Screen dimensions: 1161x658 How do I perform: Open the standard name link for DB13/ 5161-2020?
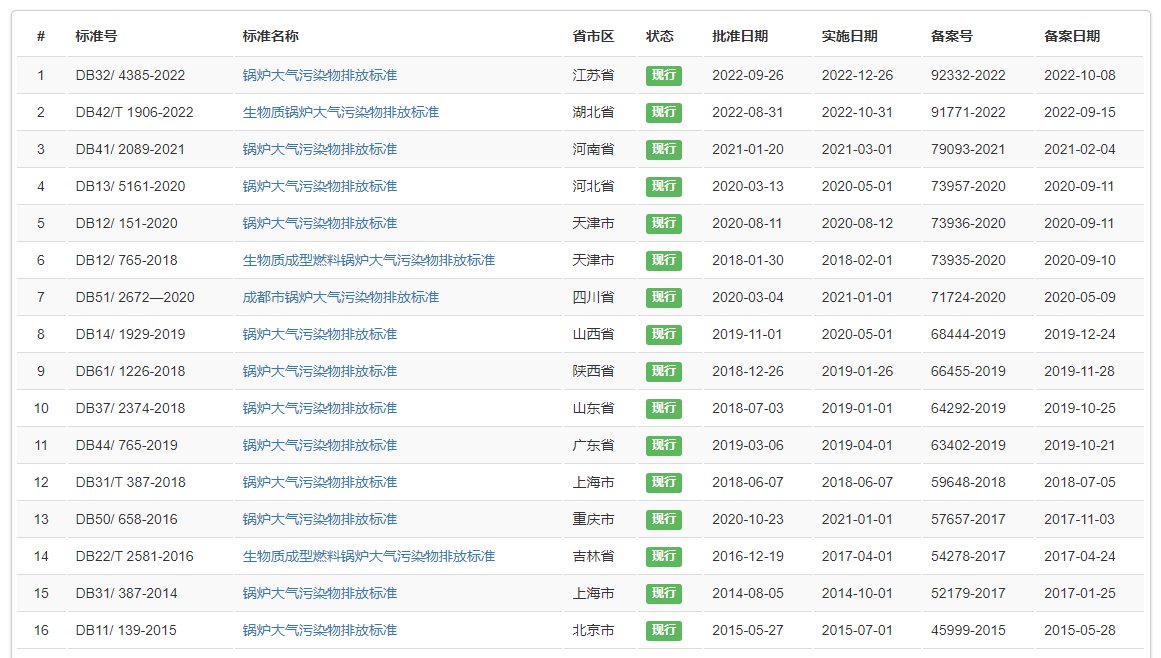pos(319,186)
